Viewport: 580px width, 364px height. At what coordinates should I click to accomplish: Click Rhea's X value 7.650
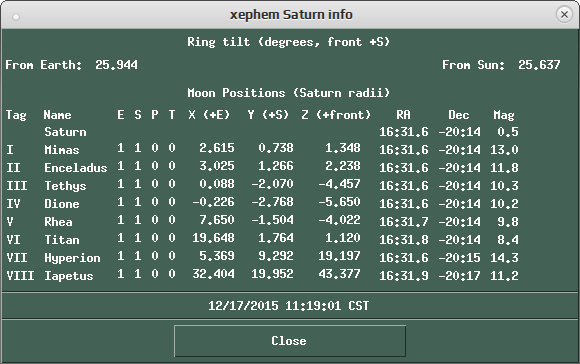(217, 220)
